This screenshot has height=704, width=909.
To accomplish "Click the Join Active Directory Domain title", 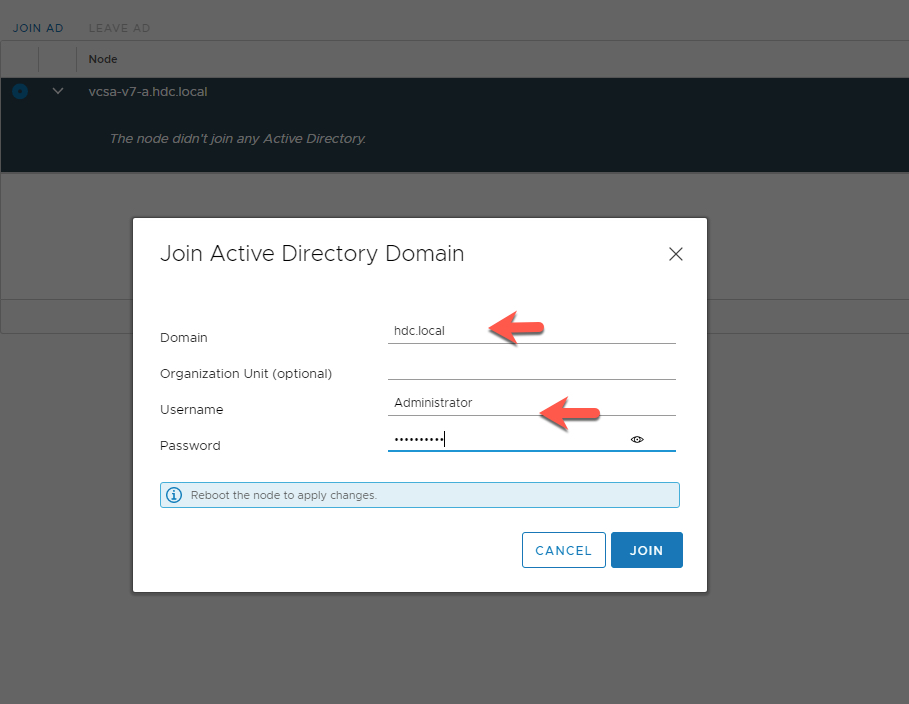I will click(x=312, y=253).
